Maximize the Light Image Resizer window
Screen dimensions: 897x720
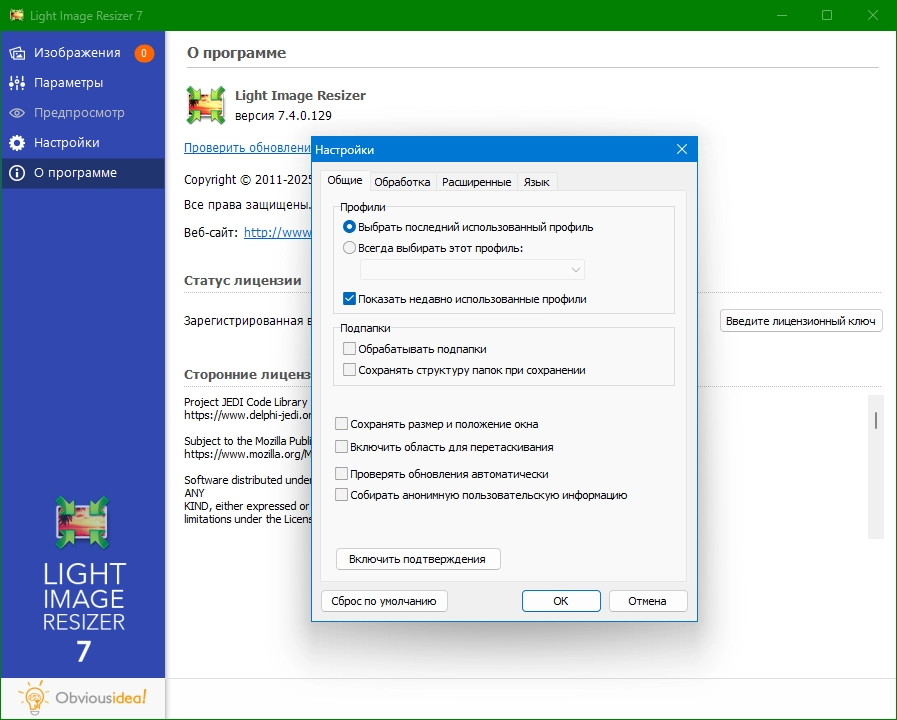tap(827, 15)
